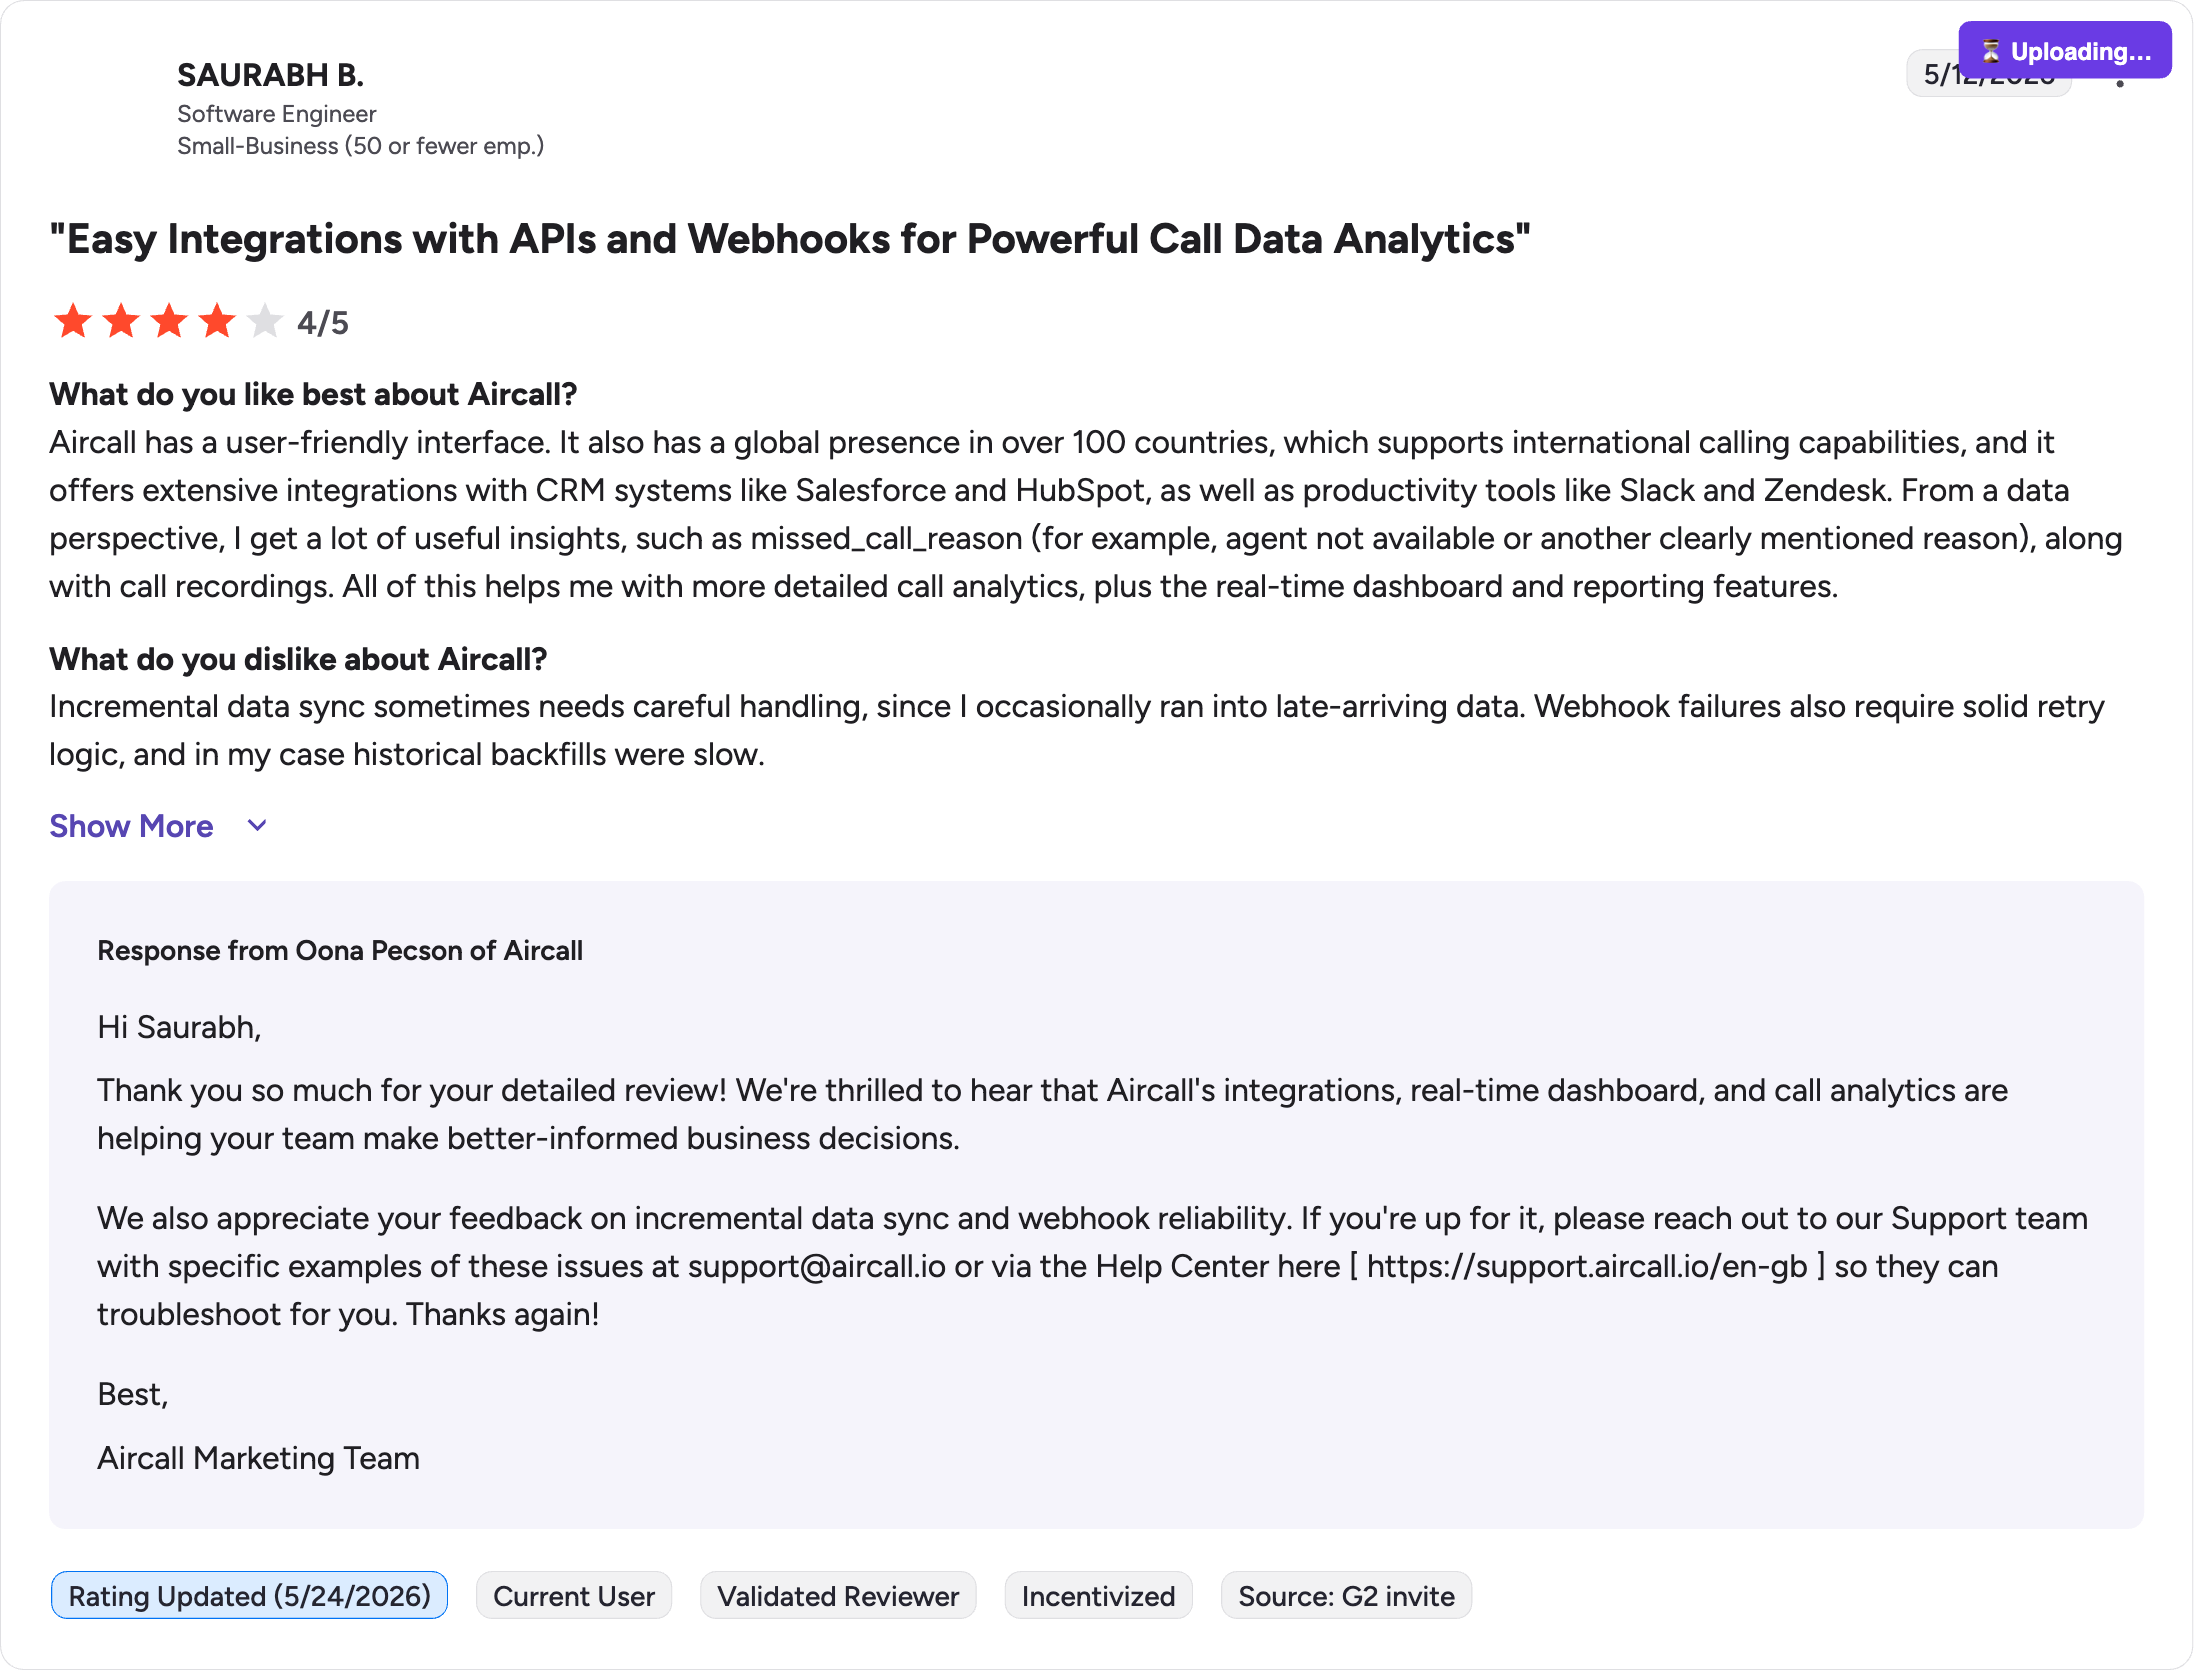Click the review title about Easy Integrations

tap(790, 239)
